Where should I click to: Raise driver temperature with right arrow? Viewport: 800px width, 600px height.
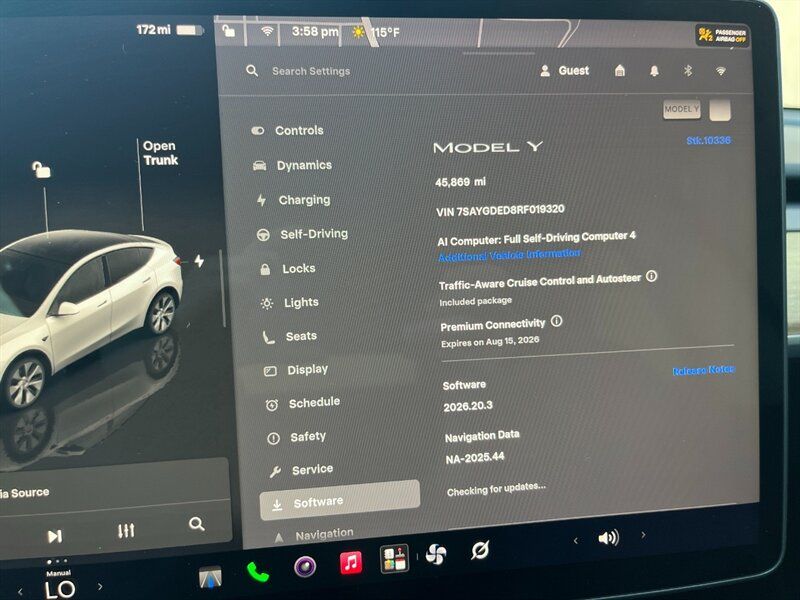100,586
